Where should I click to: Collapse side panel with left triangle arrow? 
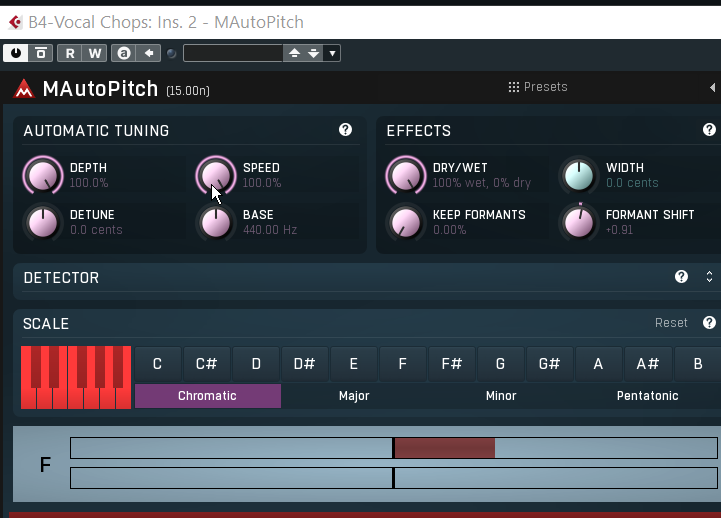712,88
